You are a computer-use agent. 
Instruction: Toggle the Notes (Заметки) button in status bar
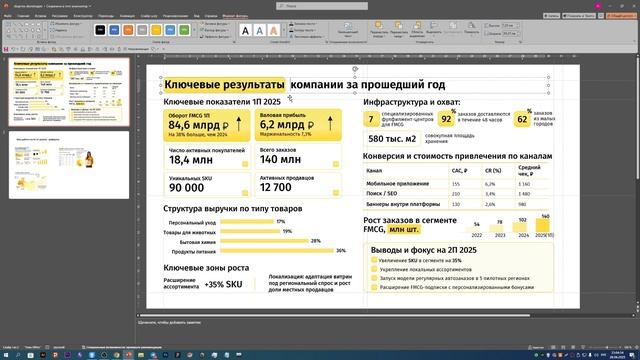[x=536, y=347]
